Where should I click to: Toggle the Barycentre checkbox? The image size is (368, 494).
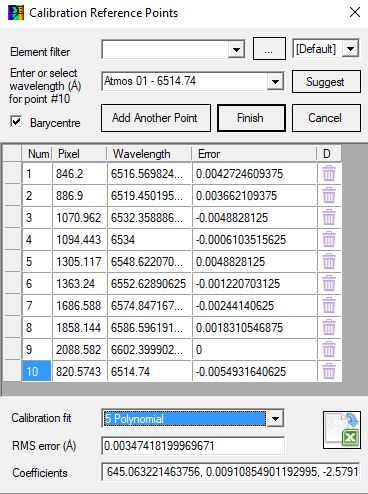pyautogui.click(x=16, y=122)
